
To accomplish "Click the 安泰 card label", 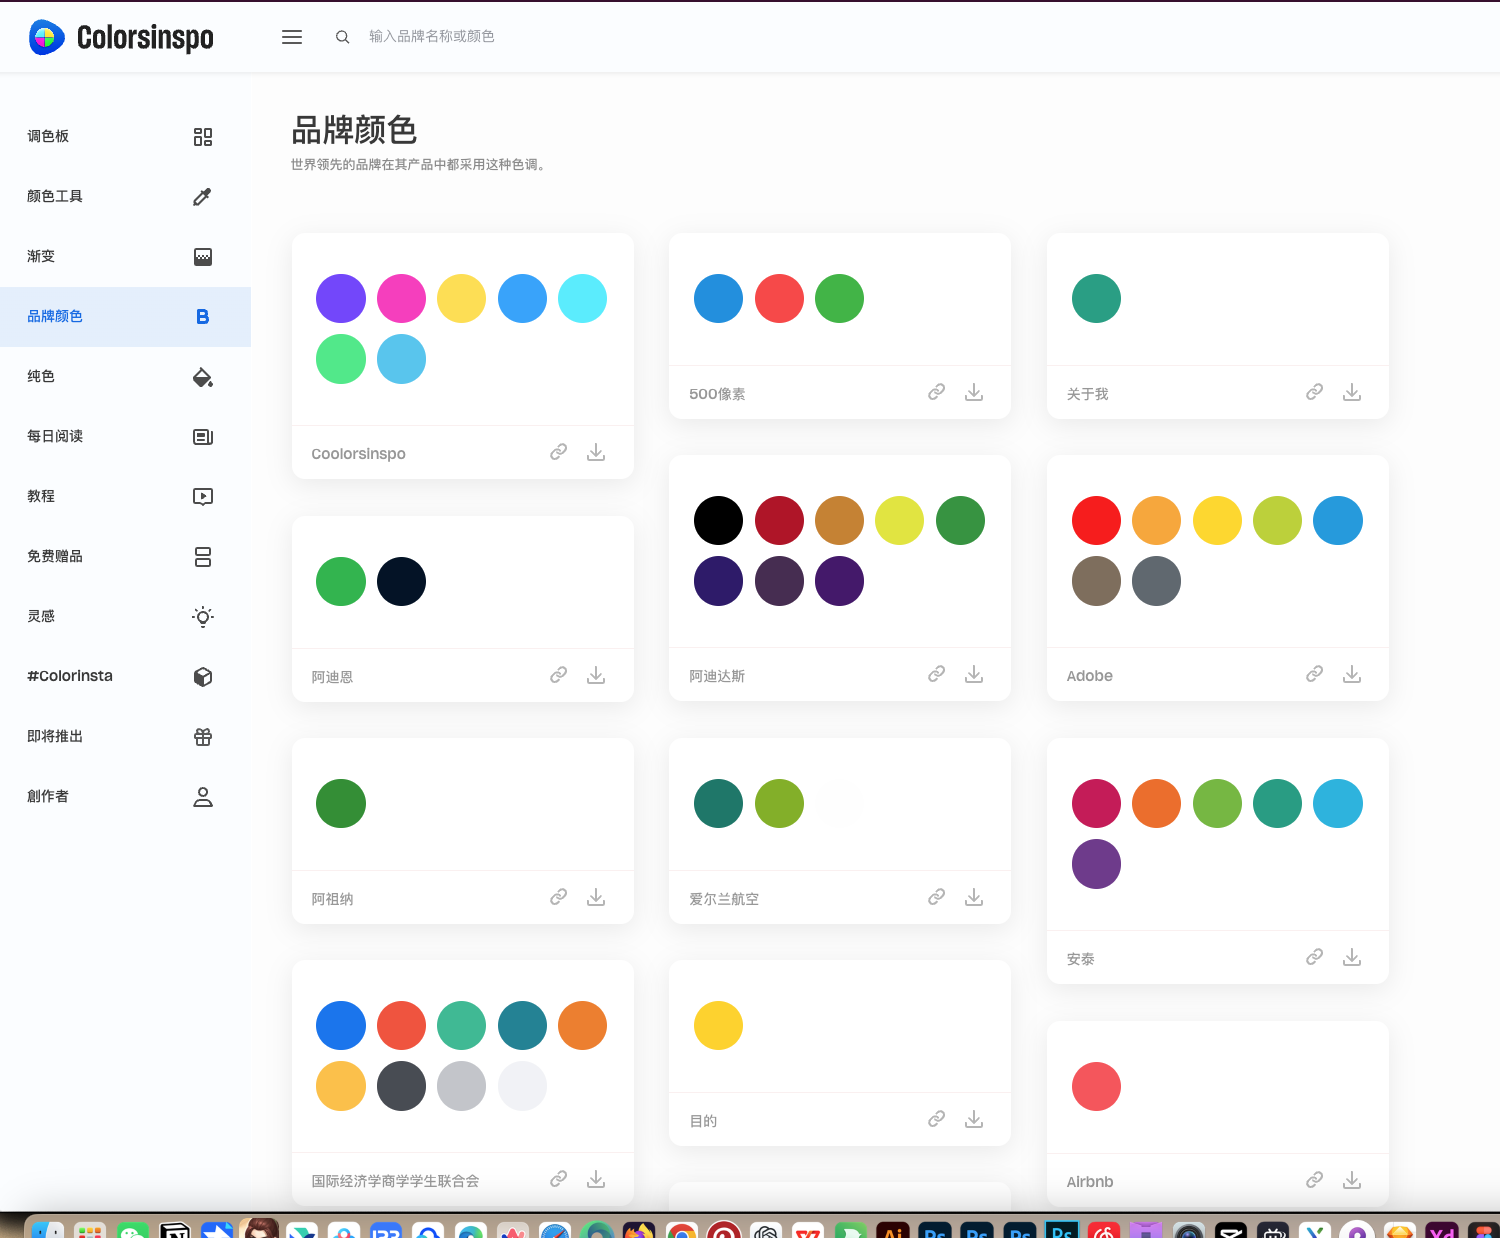I will pyautogui.click(x=1080, y=959).
